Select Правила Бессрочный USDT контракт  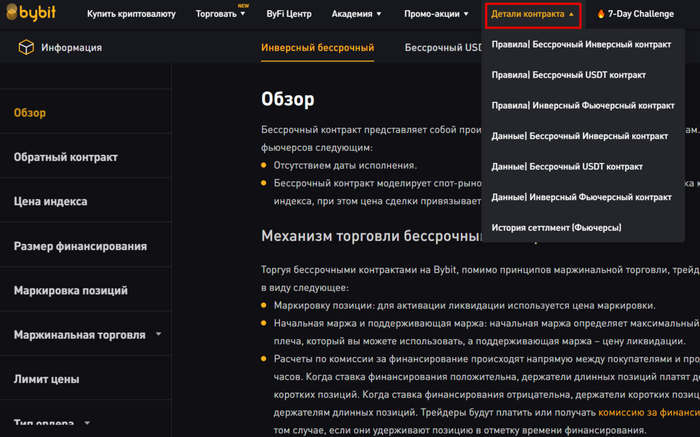pyautogui.click(x=568, y=75)
